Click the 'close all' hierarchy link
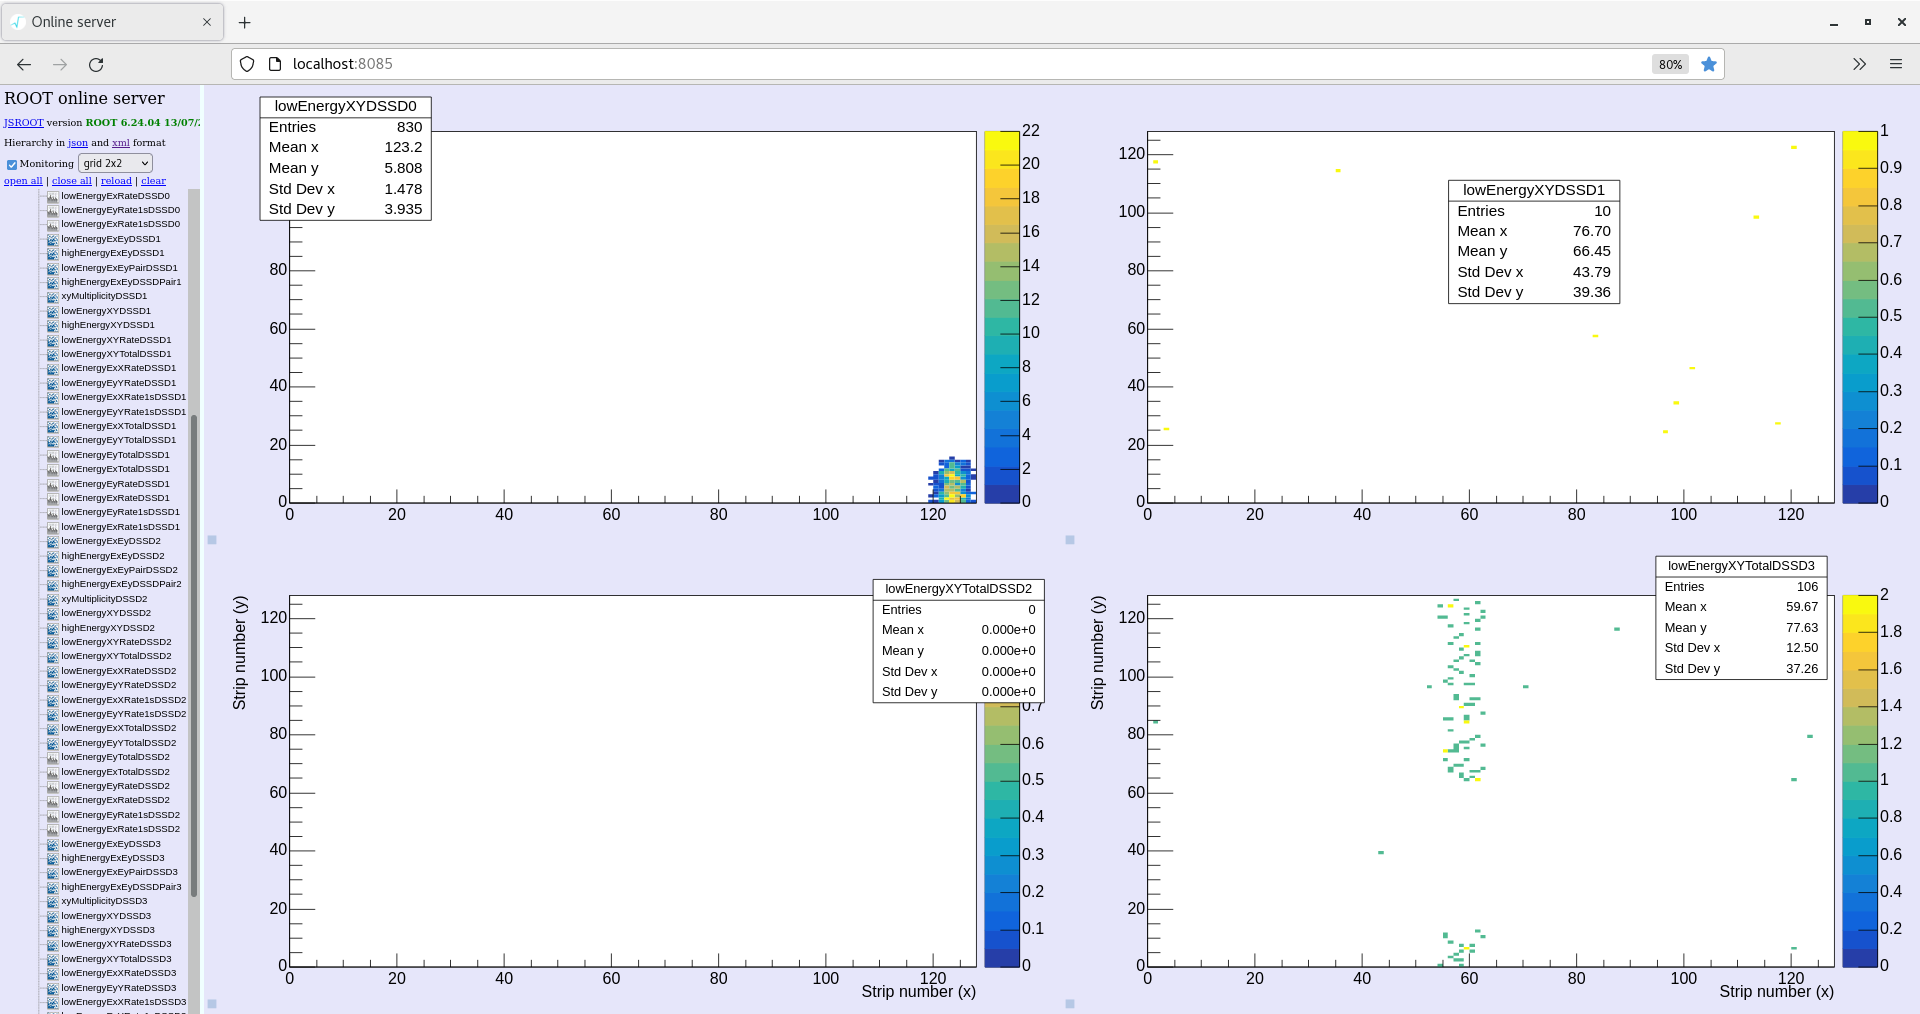 (71, 181)
